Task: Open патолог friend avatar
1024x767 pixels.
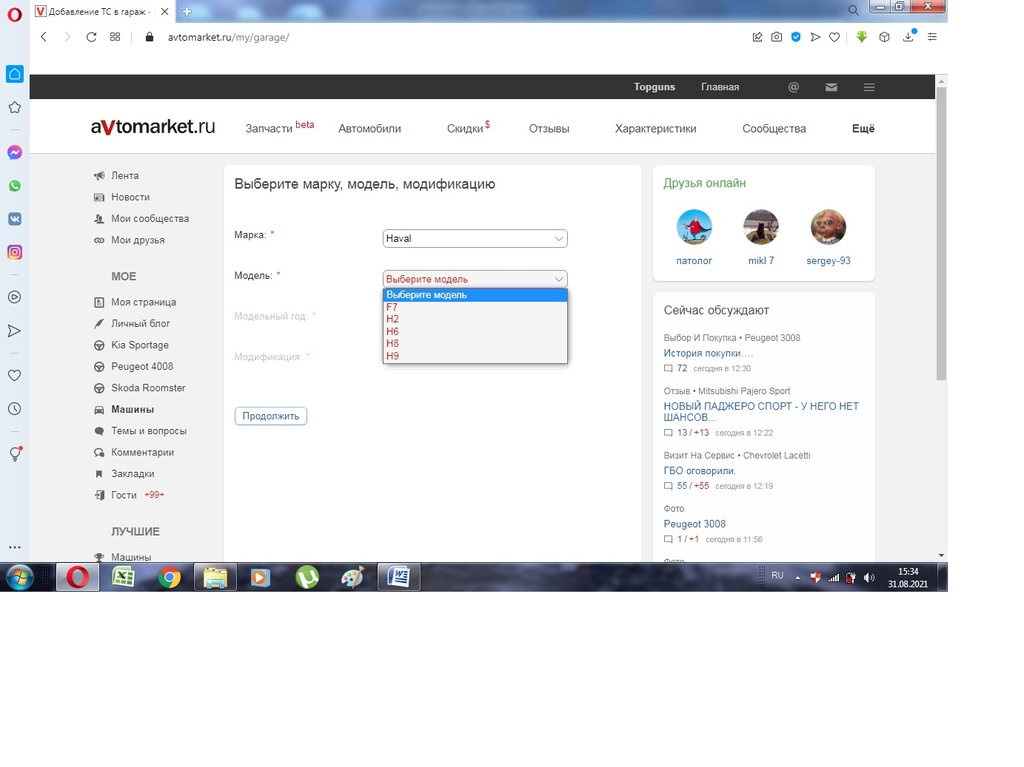Action: tap(694, 227)
